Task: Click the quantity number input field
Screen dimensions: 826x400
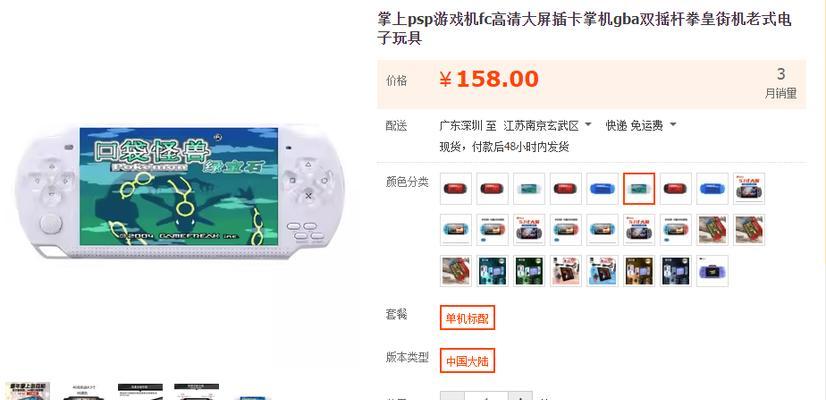Action: click(487, 396)
